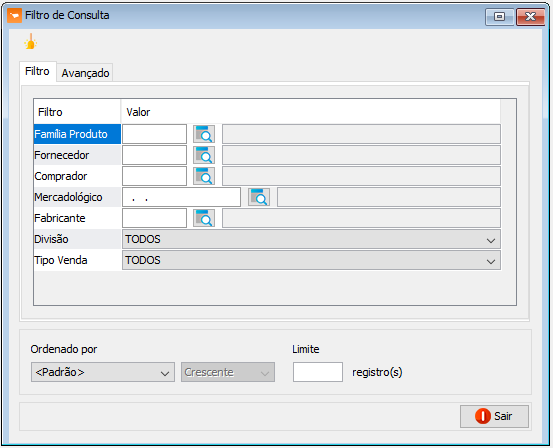The image size is (553, 448).
Task: Expand the Tipo Venda dropdown
Action: [x=311, y=260]
